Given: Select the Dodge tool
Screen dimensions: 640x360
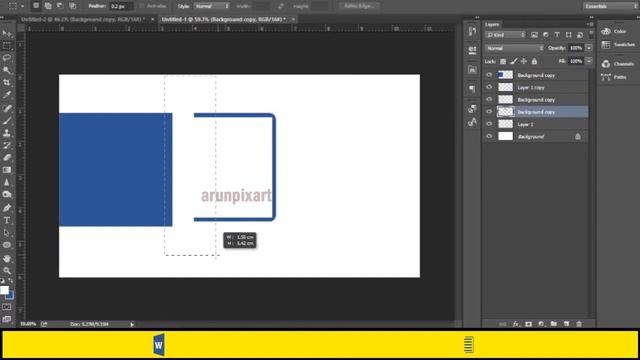Looking at the screenshot, I should (x=7, y=195).
